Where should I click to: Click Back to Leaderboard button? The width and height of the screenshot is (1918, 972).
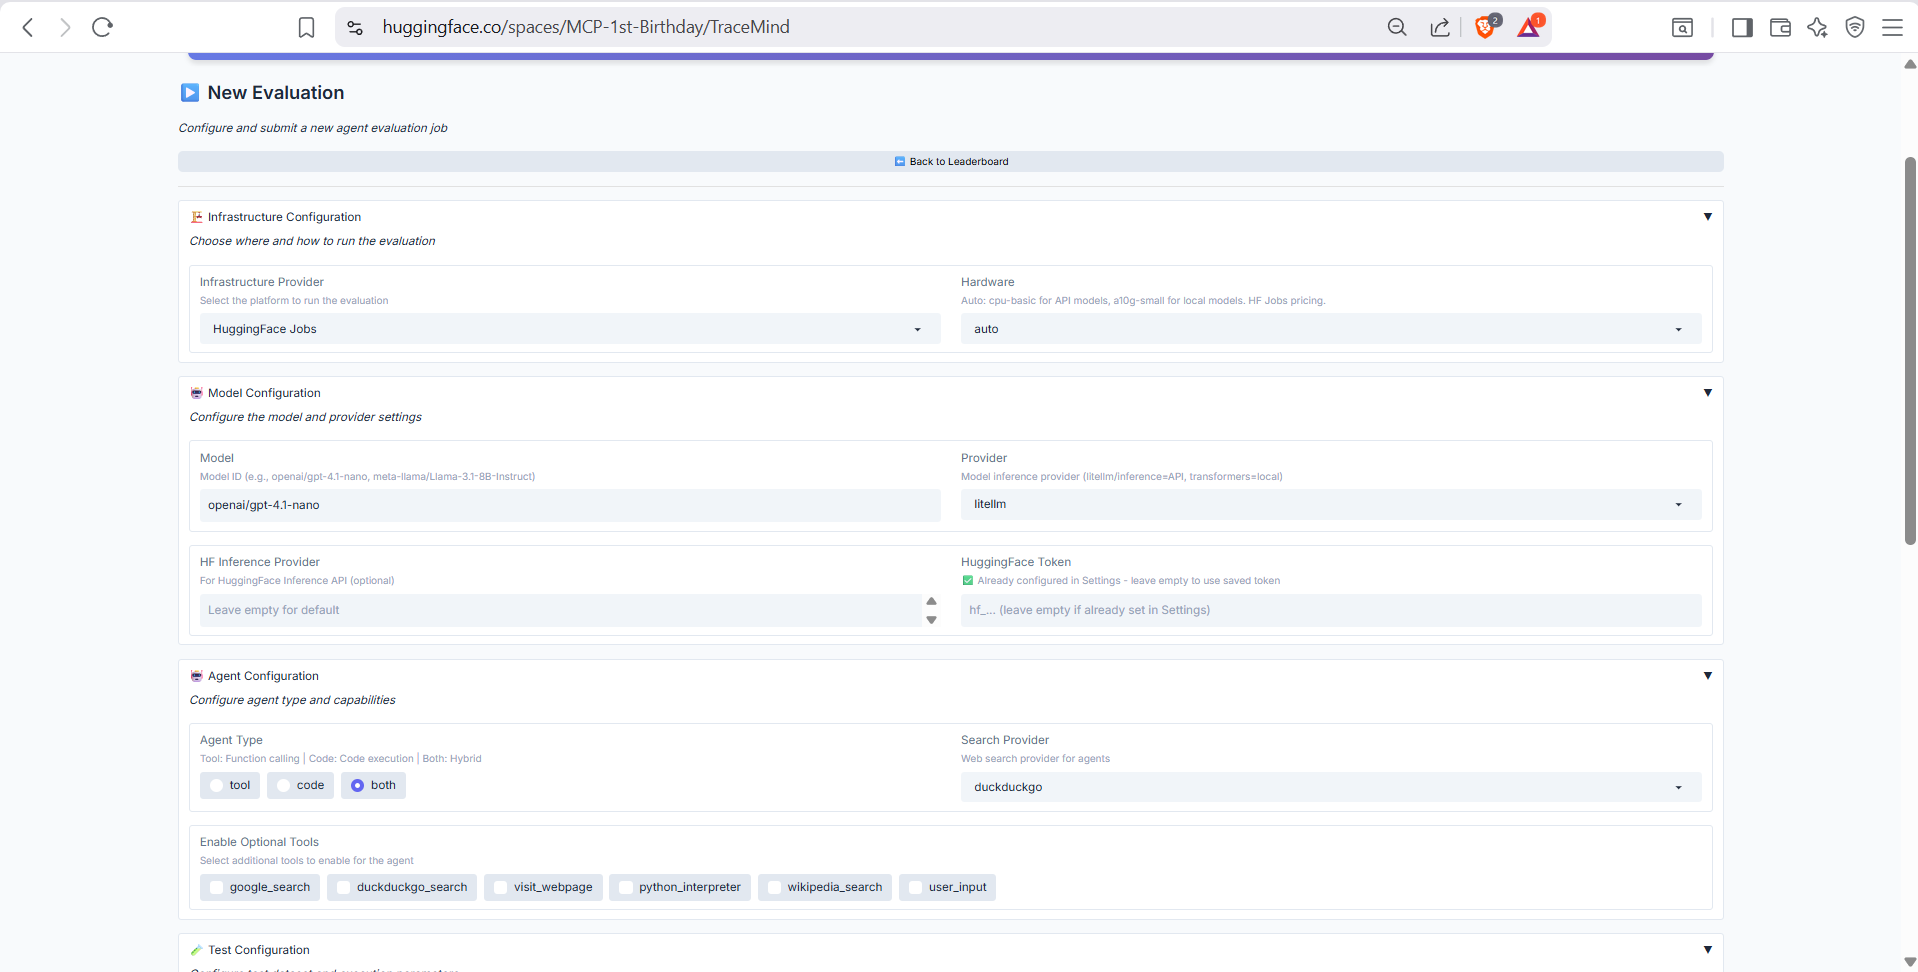[x=951, y=162]
